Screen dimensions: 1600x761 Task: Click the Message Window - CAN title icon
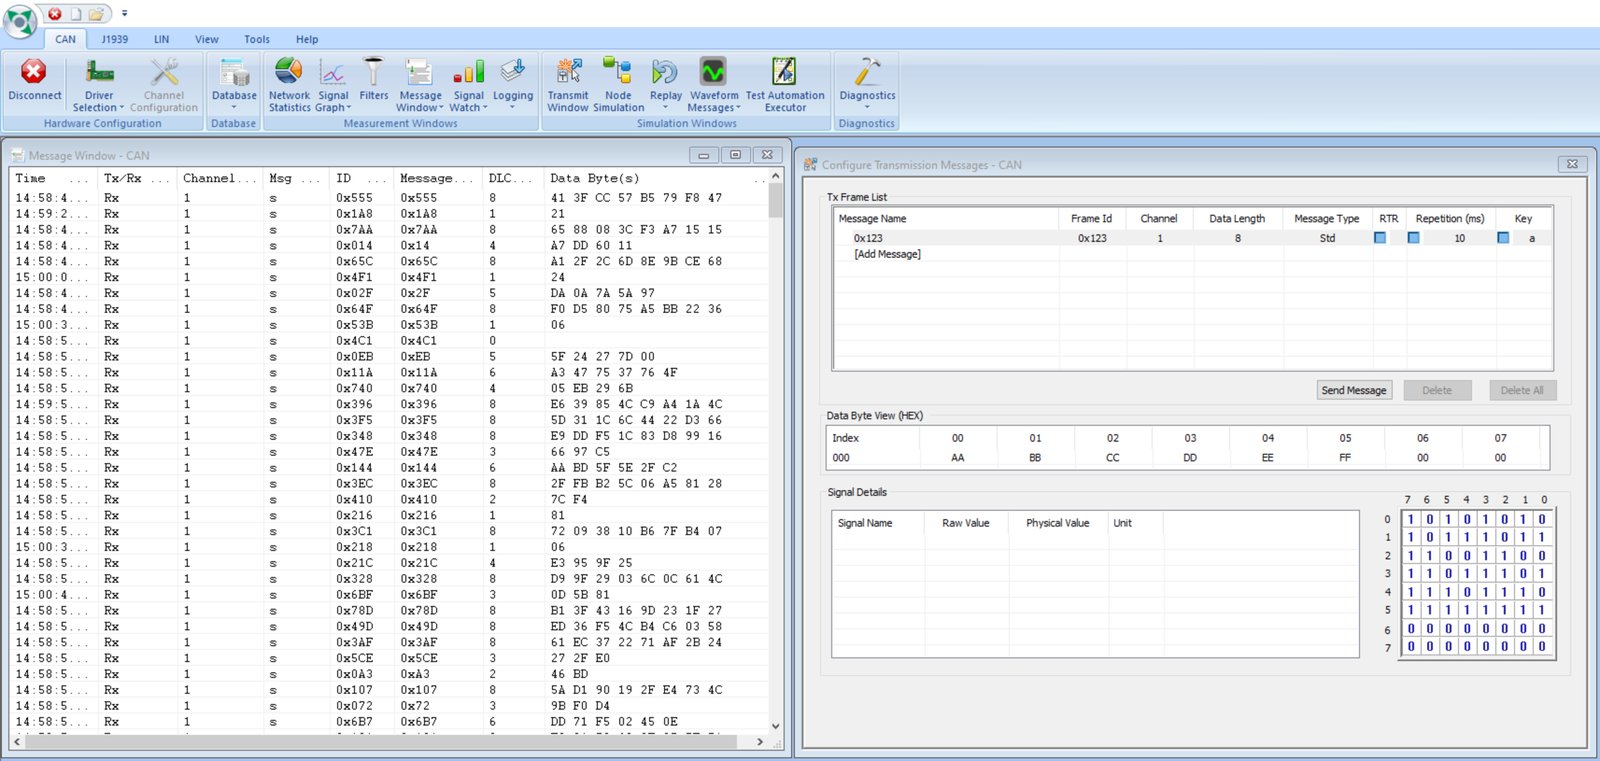(x=18, y=156)
